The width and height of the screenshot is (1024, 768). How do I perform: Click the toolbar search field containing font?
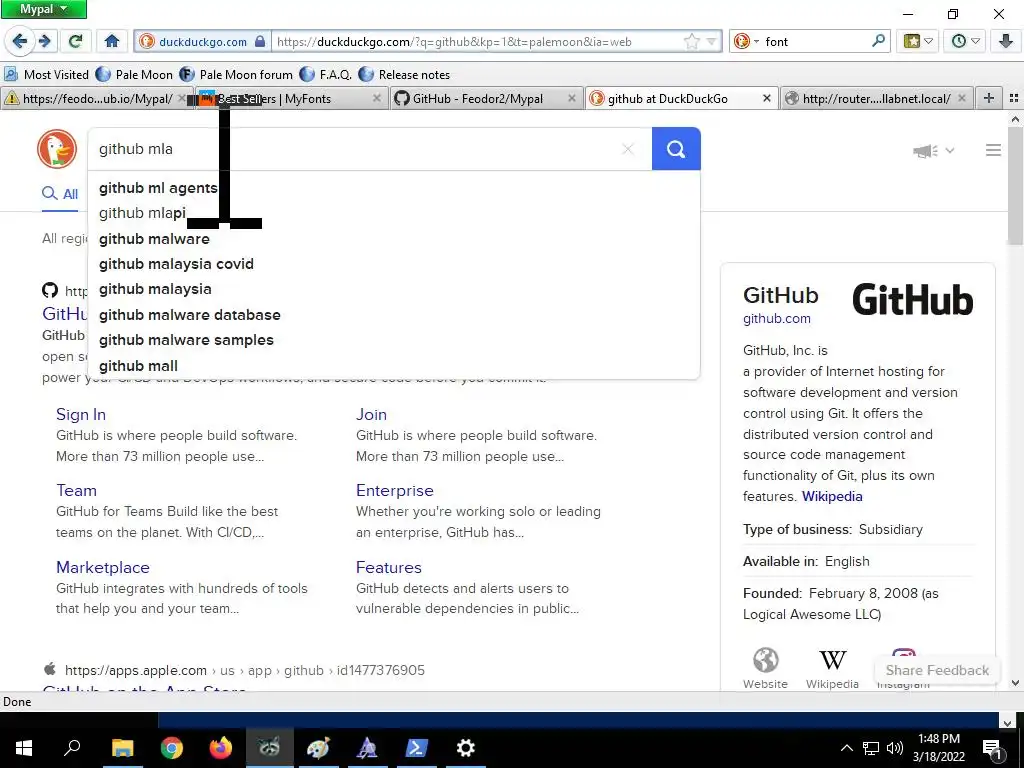pos(815,41)
